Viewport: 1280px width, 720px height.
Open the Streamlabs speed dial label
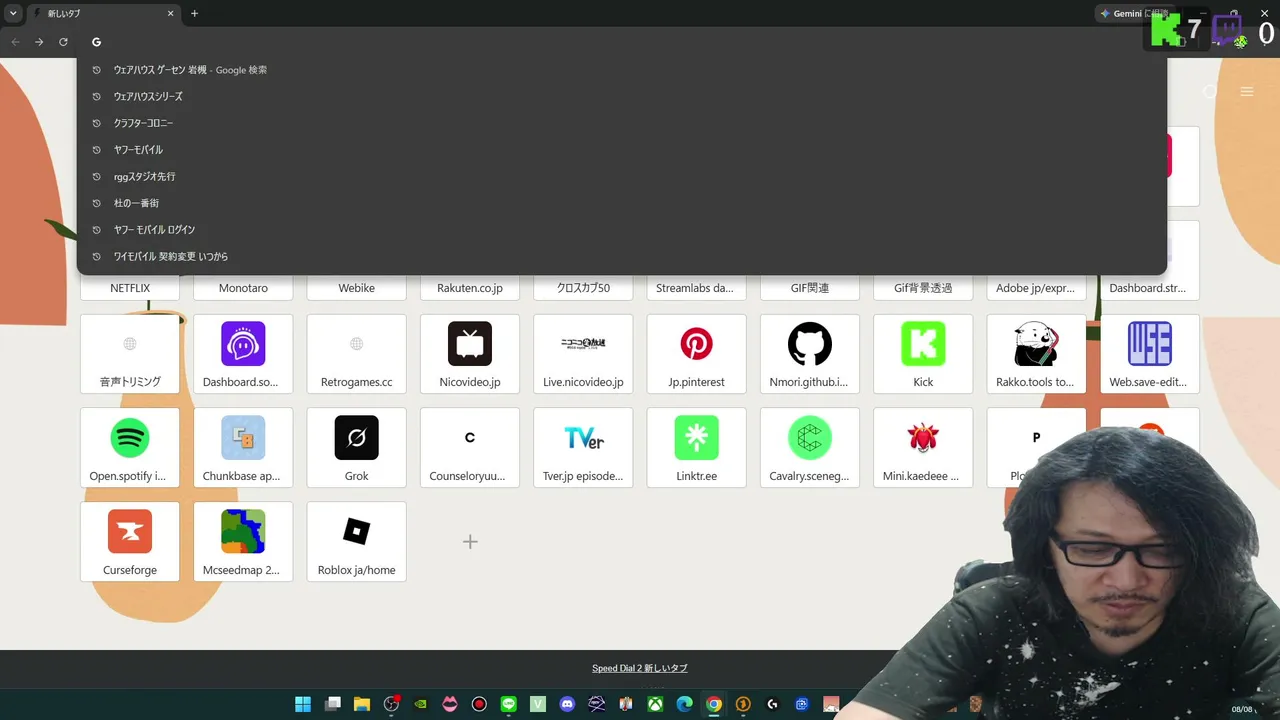(x=695, y=288)
